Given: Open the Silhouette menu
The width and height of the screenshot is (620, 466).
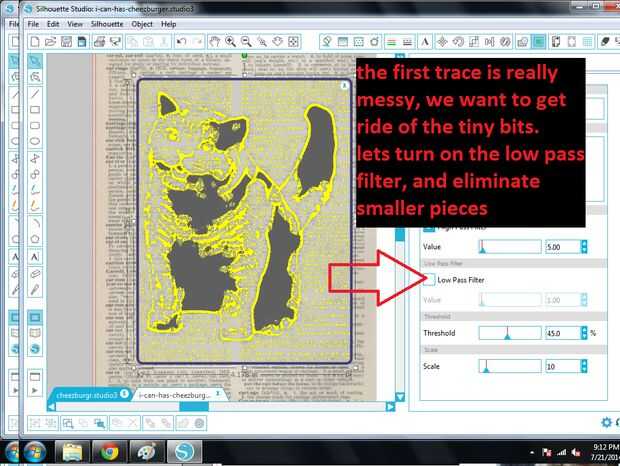Looking at the screenshot, I should tap(107, 24).
